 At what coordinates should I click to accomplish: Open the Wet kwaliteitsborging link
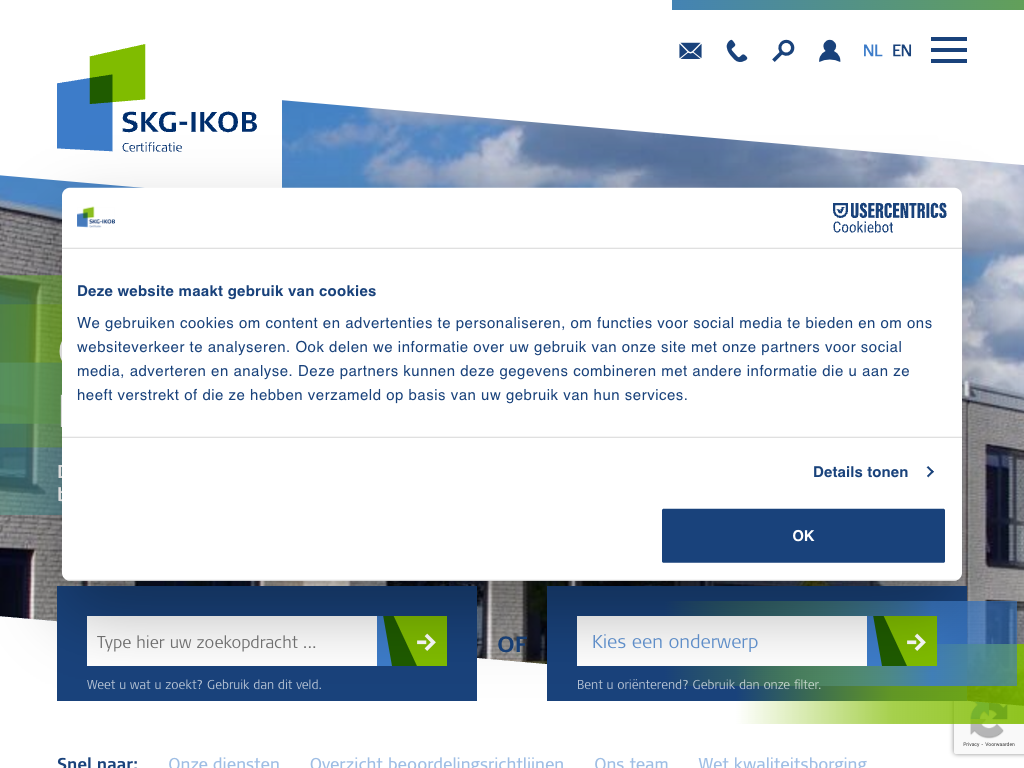point(782,762)
